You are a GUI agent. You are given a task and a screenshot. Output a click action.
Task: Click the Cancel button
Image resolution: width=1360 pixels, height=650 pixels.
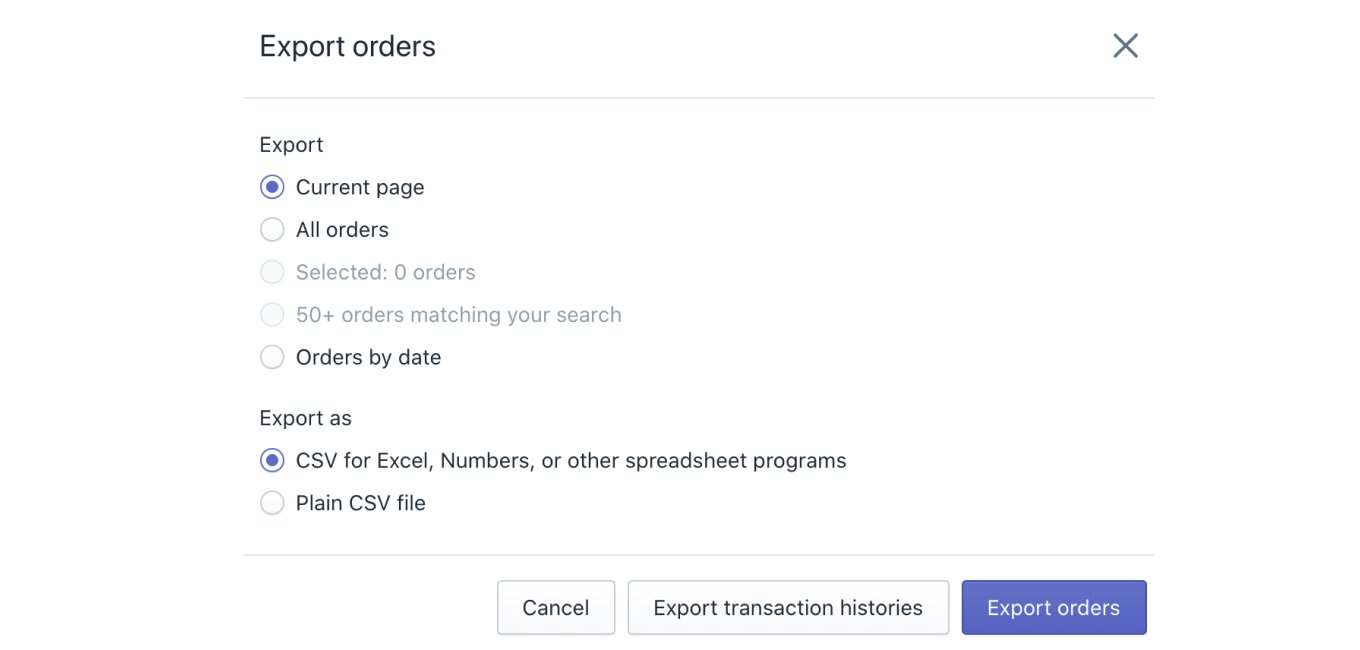(555, 608)
